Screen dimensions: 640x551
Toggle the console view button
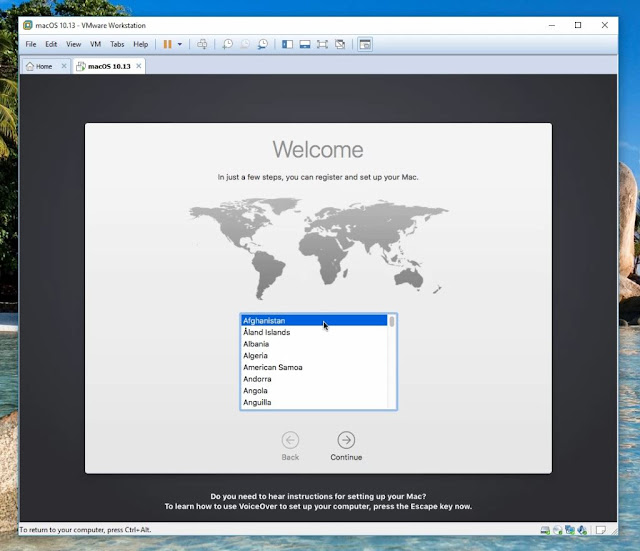pos(365,44)
